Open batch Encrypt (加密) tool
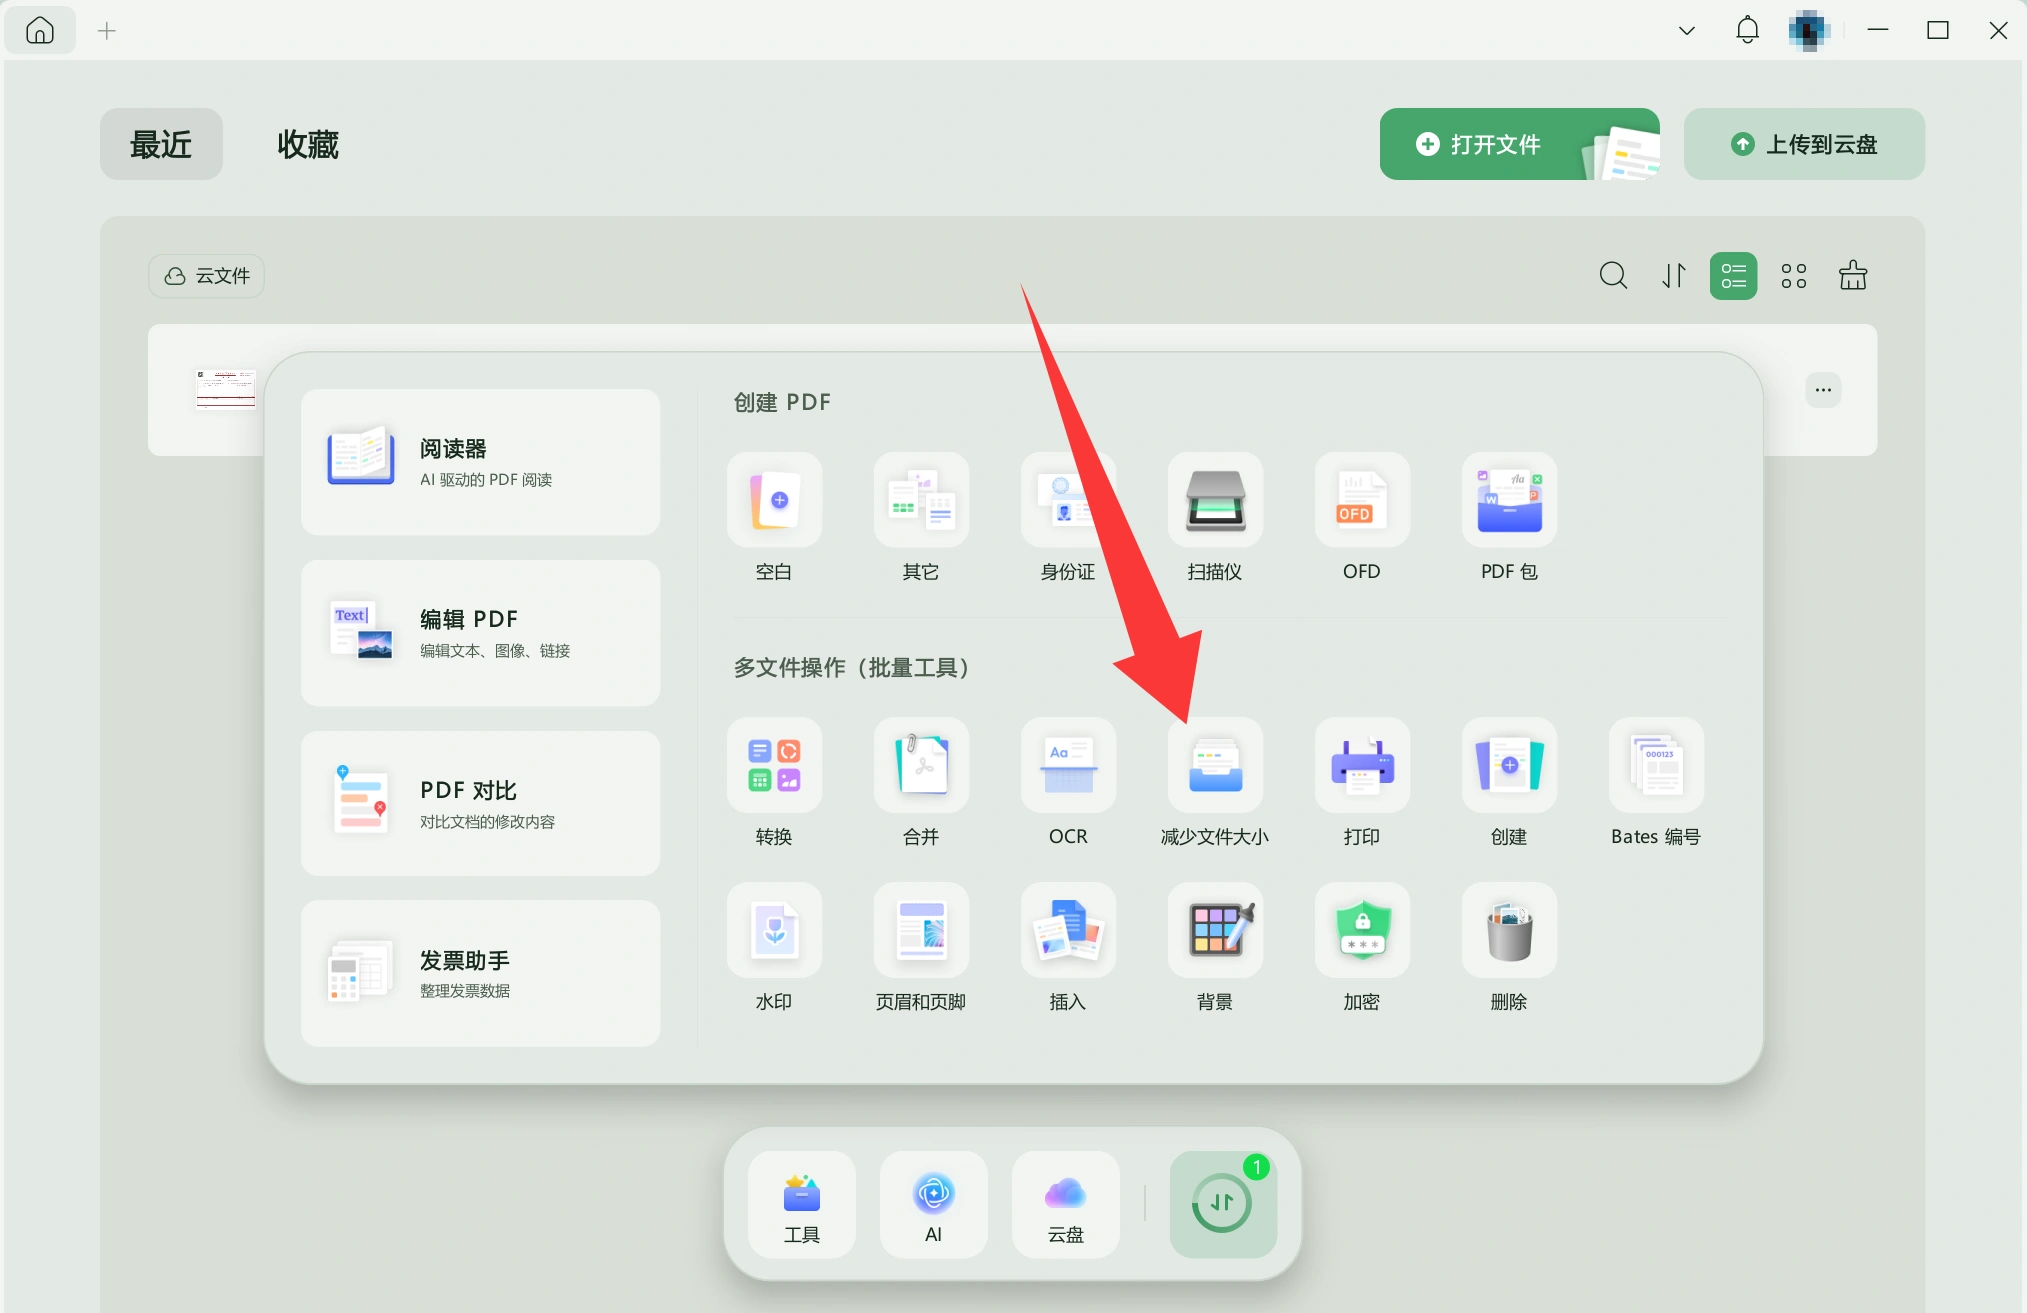Screen dimensions: 2027x1313 1362,930
